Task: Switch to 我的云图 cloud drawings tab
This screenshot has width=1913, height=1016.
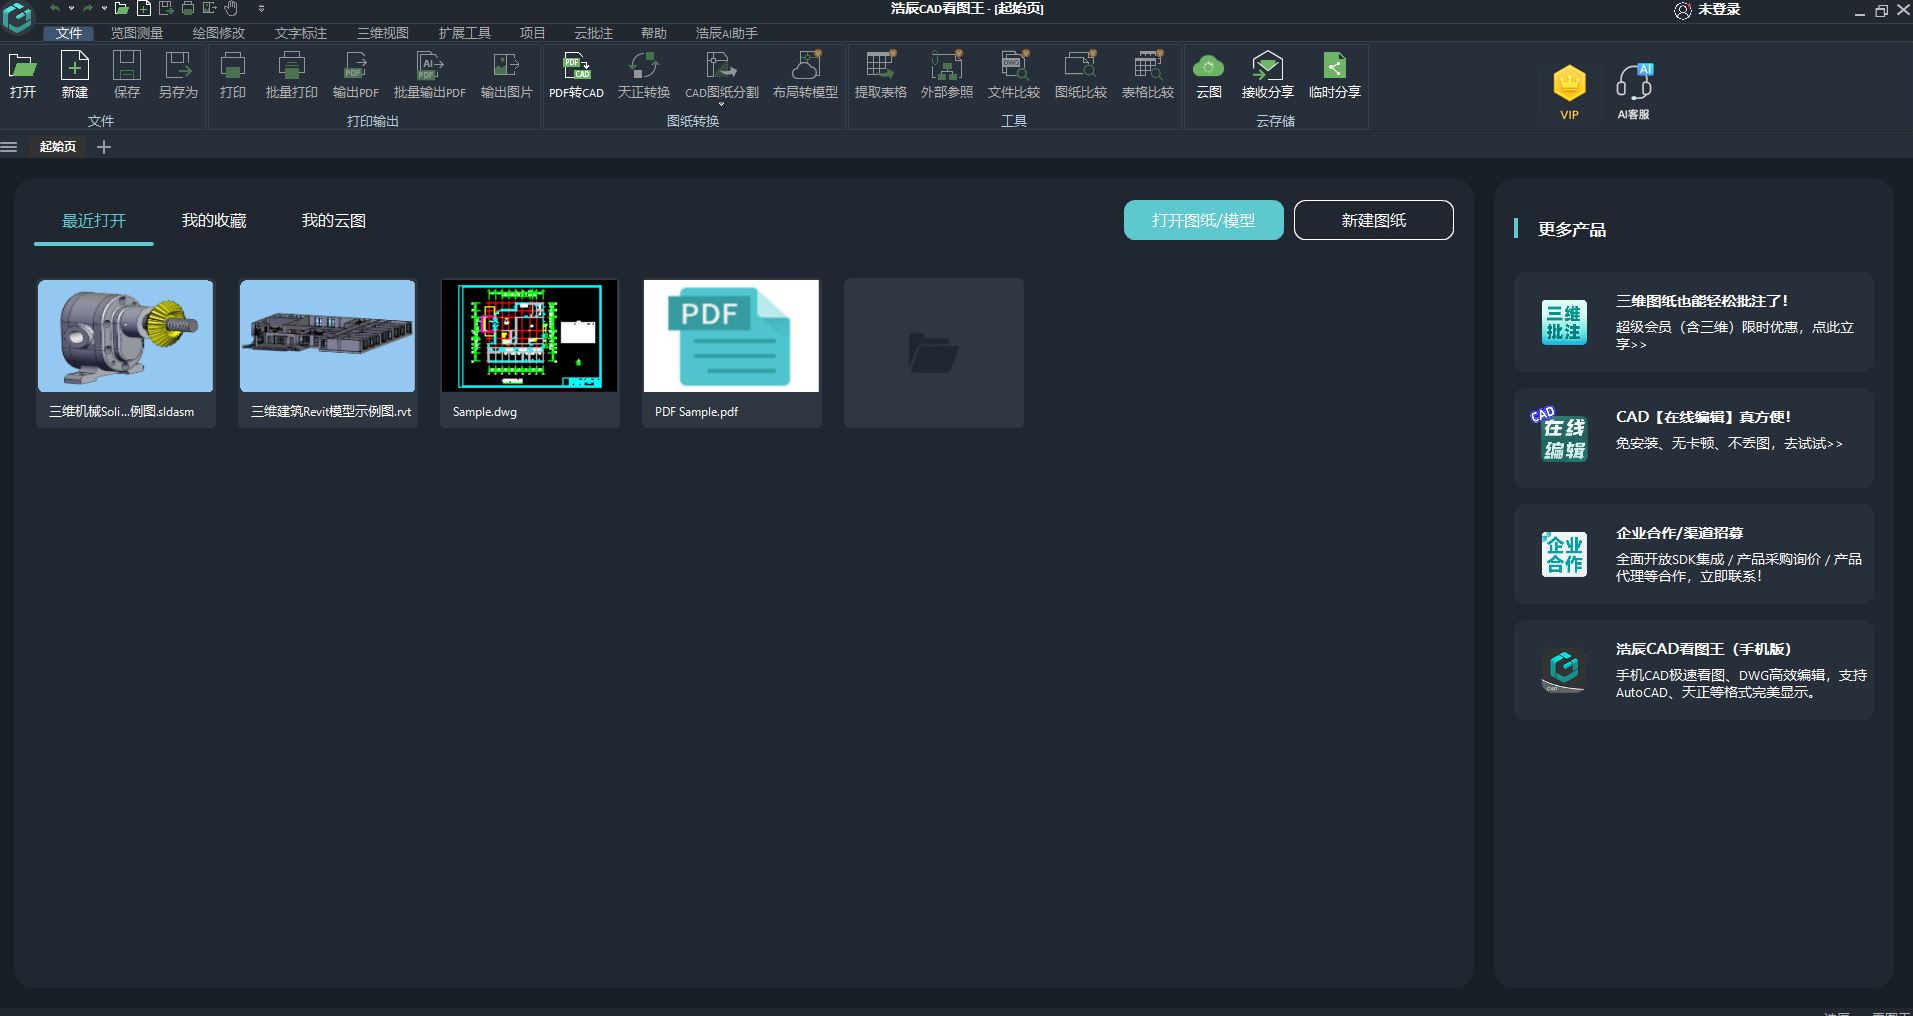Action: pyautogui.click(x=334, y=221)
